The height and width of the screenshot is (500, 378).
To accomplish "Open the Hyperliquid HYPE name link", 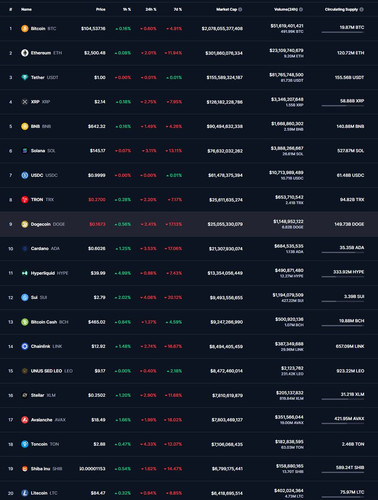I will click(x=49, y=273).
